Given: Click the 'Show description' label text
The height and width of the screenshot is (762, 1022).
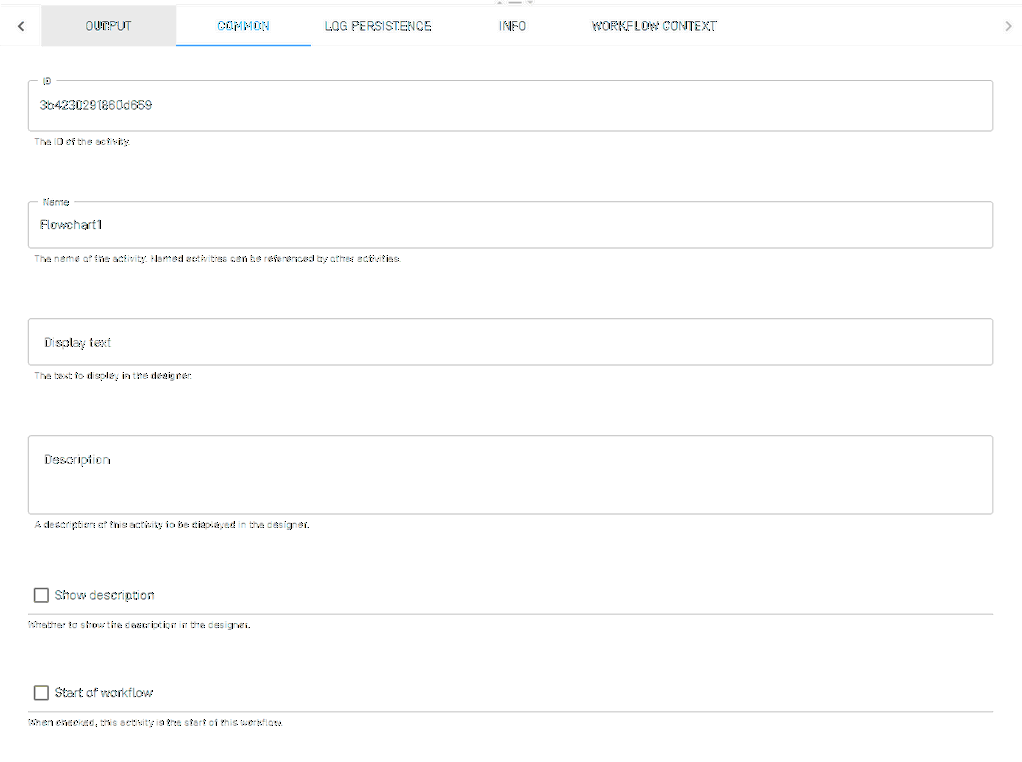Looking at the screenshot, I should click(x=104, y=595).
